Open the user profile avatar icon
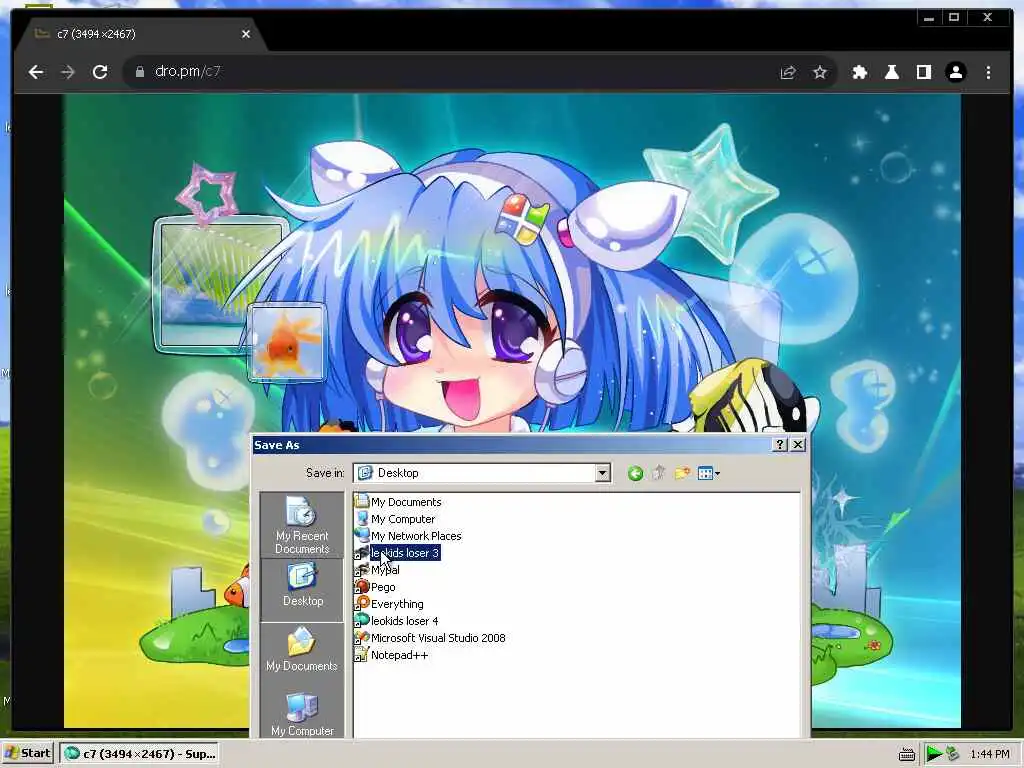 [x=955, y=72]
